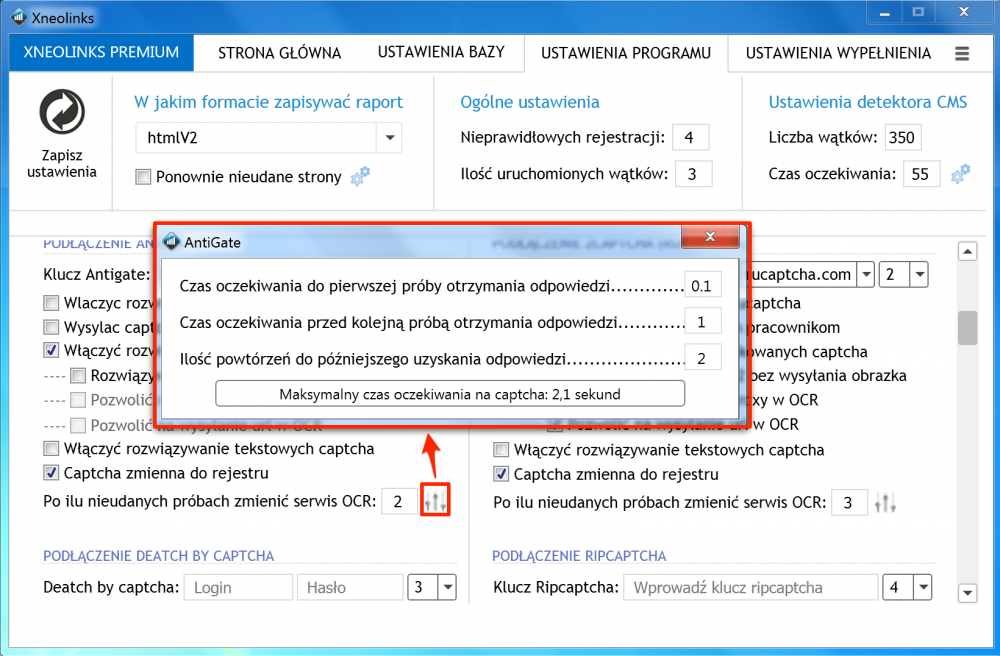This screenshot has height=656, width=1000.
Task: Click the Wprowadź klucz ripcaptcha field
Action: [751, 587]
